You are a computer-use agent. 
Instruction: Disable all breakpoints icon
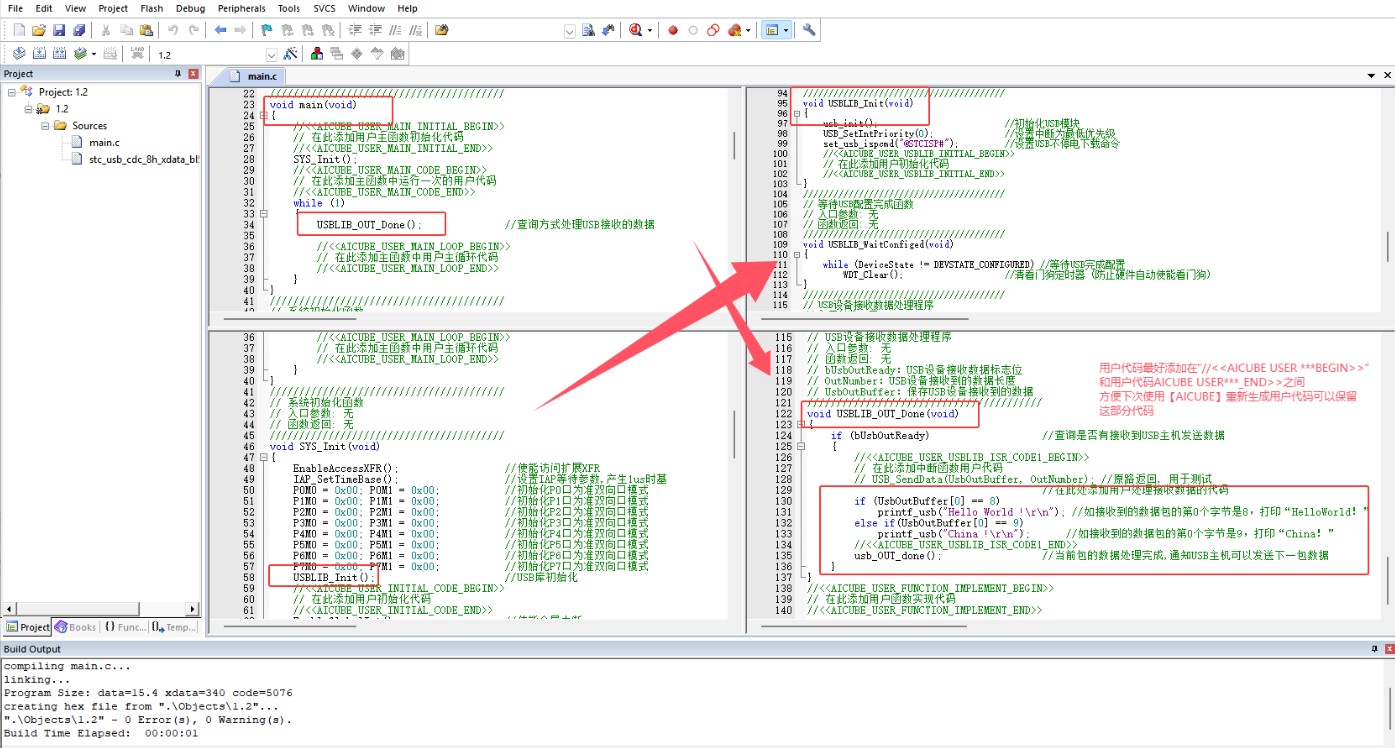(713, 30)
